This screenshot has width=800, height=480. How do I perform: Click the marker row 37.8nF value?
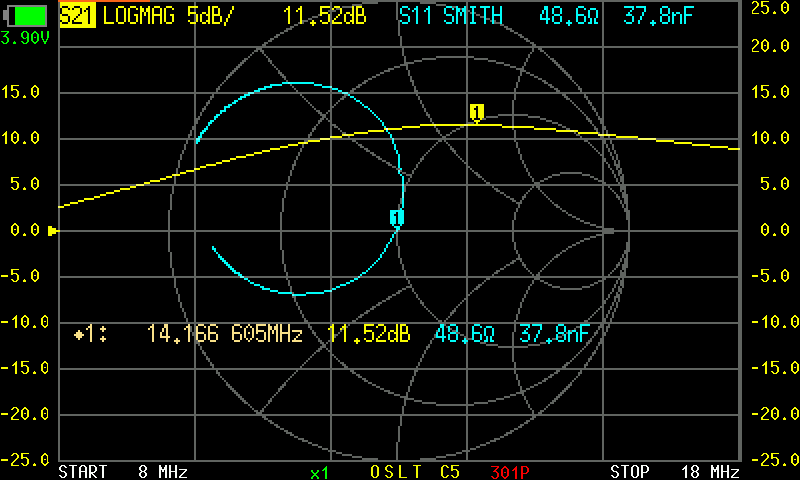point(555,334)
